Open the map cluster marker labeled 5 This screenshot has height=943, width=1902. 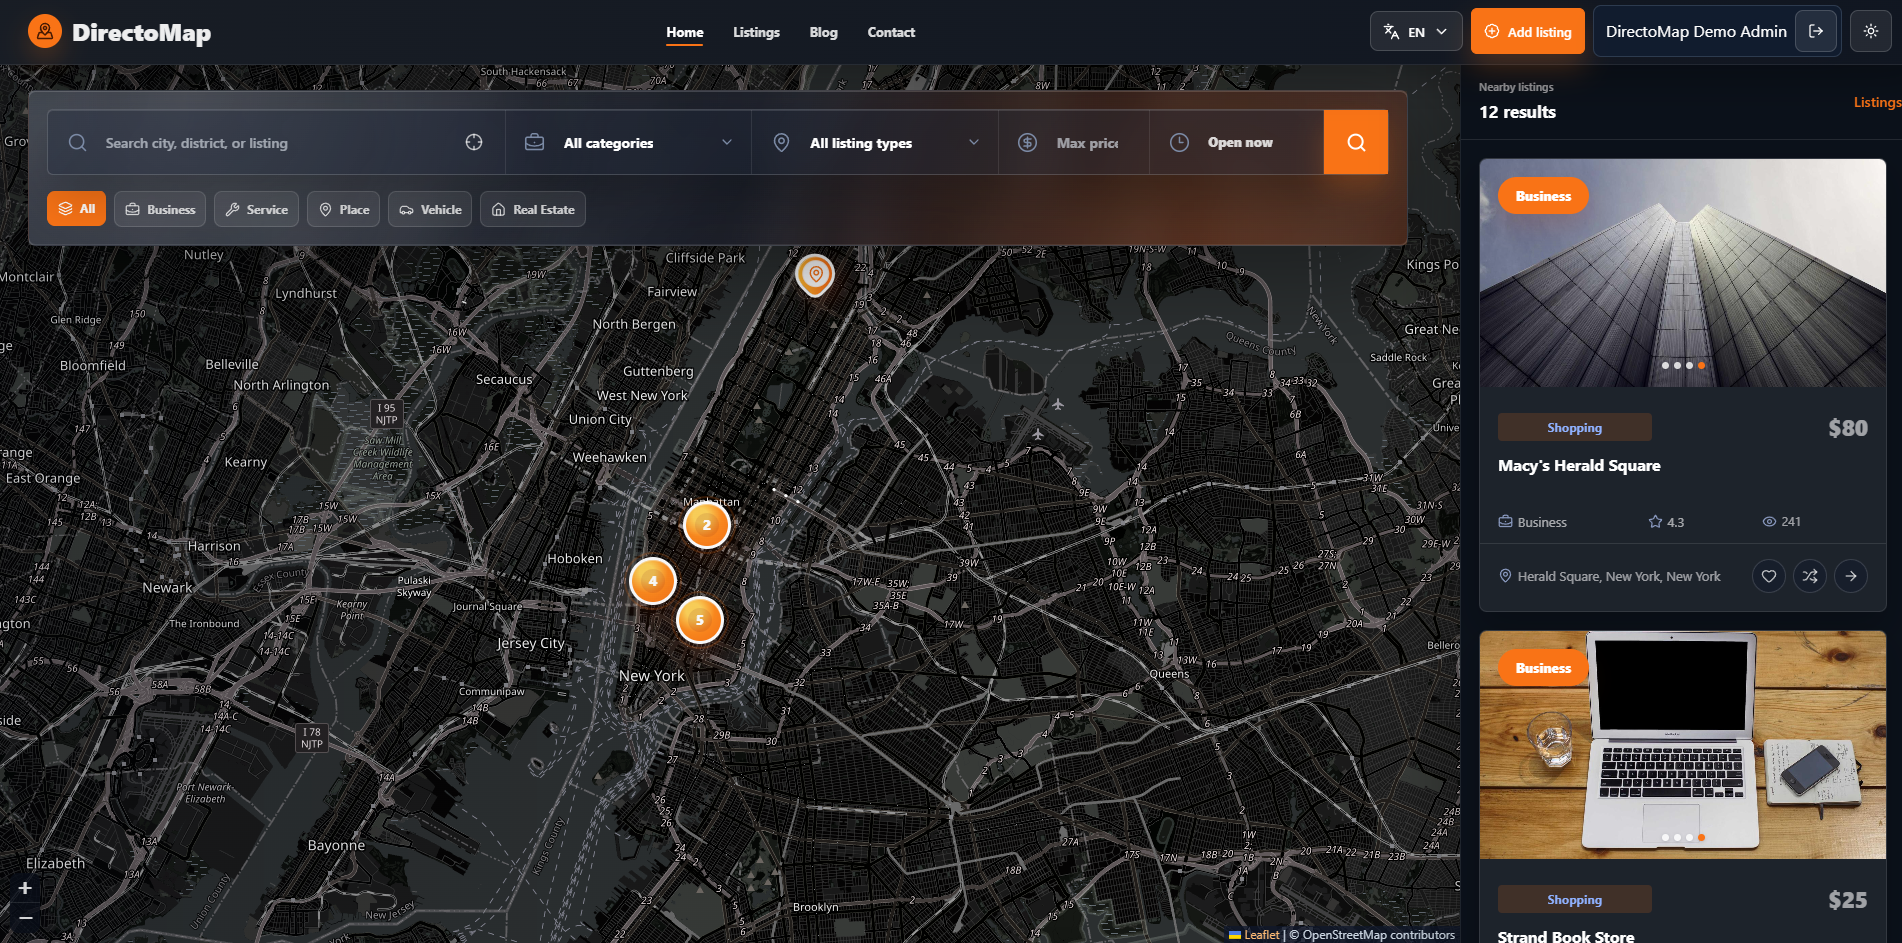point(700,620)
